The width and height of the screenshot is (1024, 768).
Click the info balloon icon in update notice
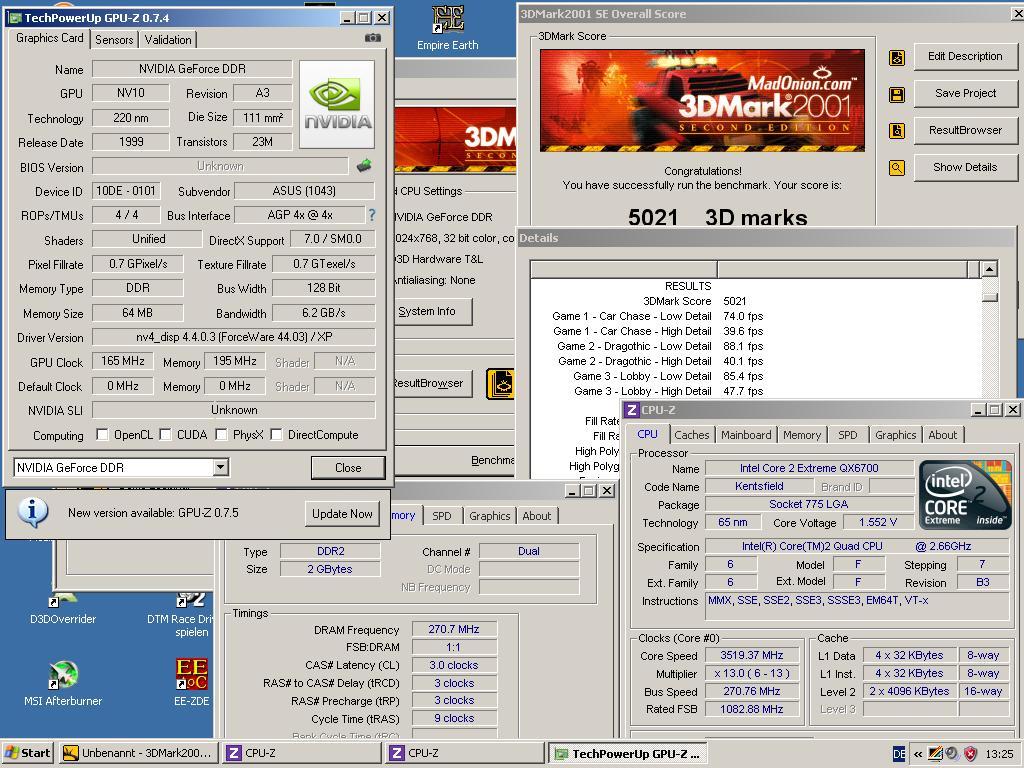point(33,513)
